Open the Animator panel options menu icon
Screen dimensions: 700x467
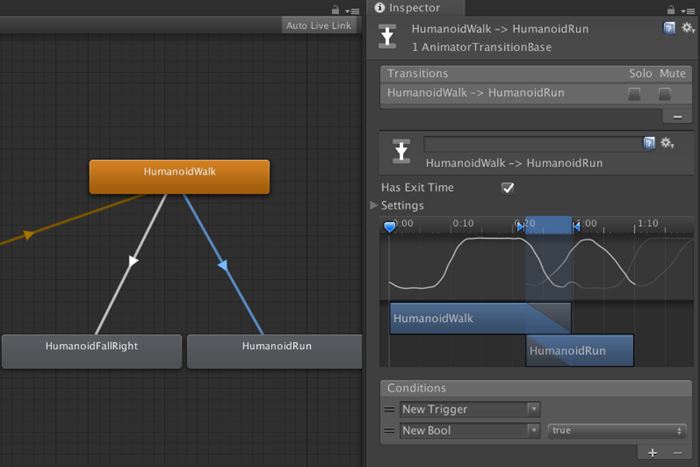(352, 9)
